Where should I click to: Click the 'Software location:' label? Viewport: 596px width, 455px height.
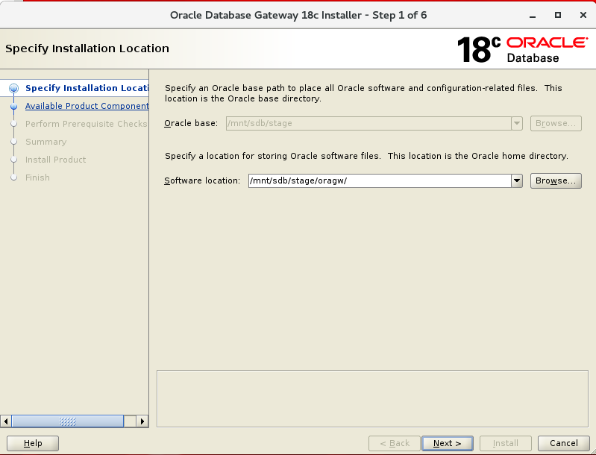pos(202,181)
